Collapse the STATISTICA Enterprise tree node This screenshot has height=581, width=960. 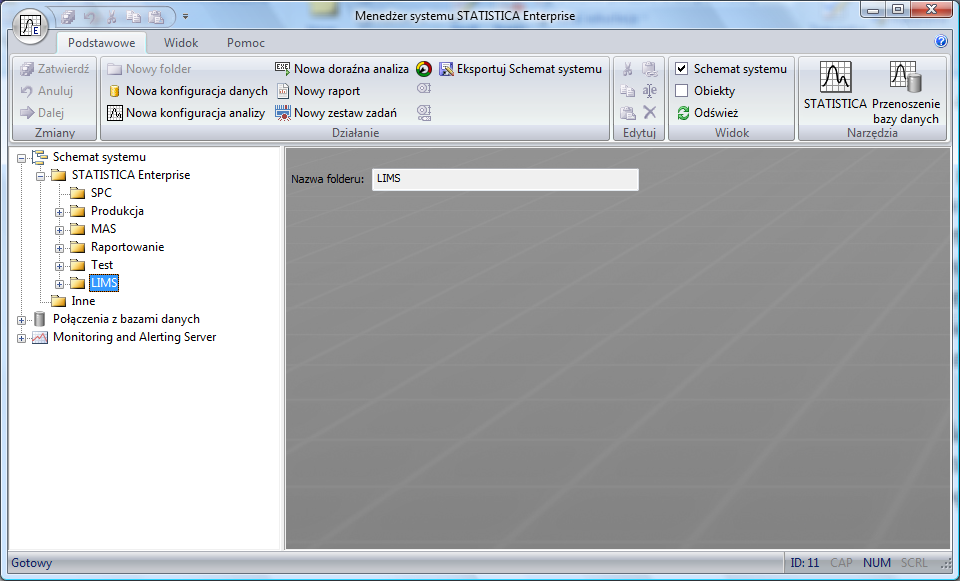pos(40,176)
